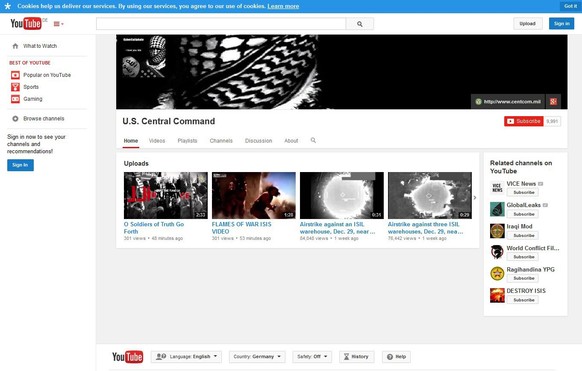The height and width of the screenshot is (371, 582).
Task: Click the VICE News channel name
Action: 521,184
